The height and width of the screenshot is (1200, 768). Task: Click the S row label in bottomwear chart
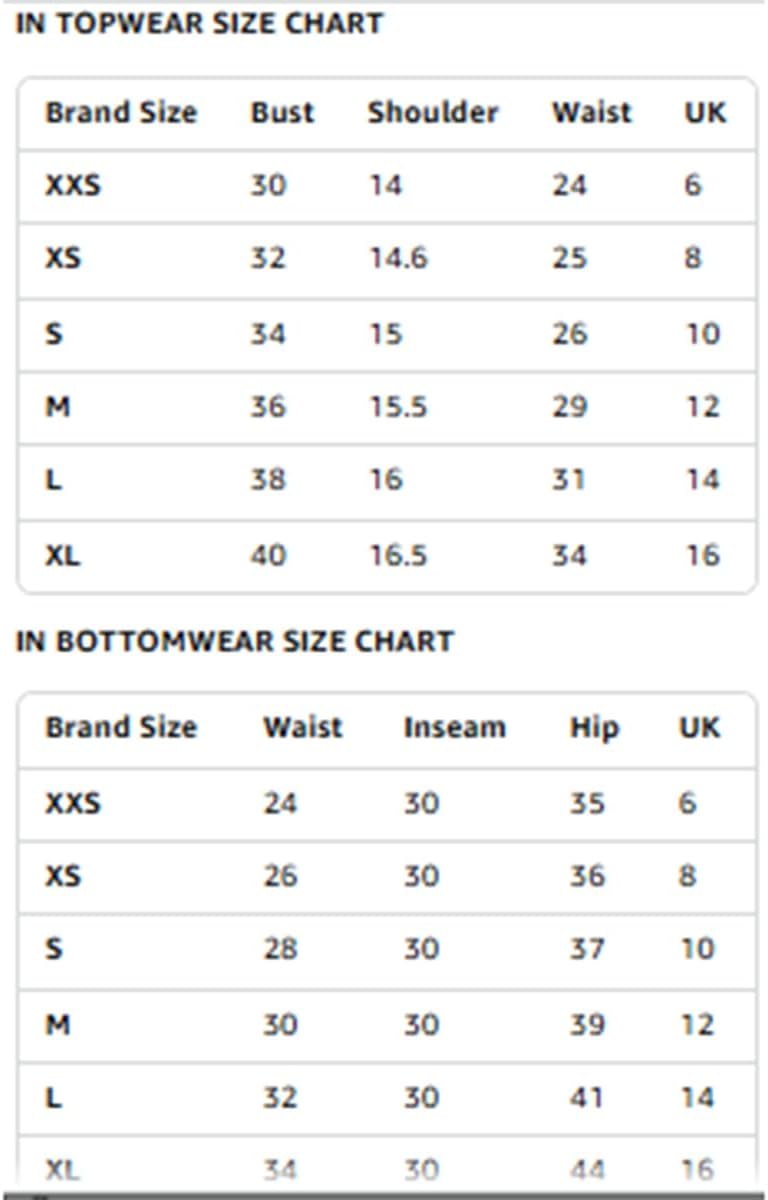[54, 949]
